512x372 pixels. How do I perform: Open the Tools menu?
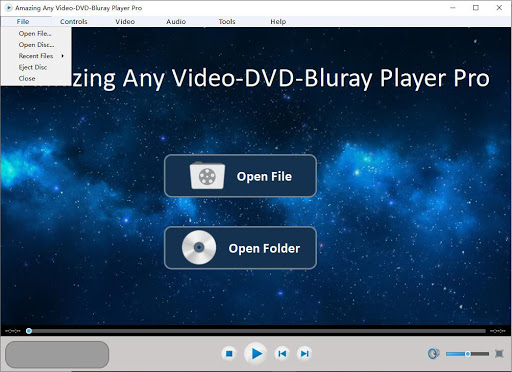pyautogui.click(x=227, y=22)
